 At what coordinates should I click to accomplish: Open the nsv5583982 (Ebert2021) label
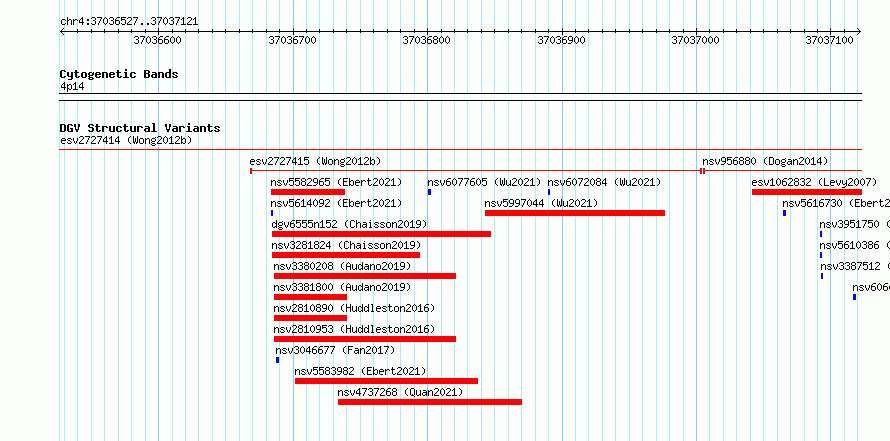tap(360, 371)
